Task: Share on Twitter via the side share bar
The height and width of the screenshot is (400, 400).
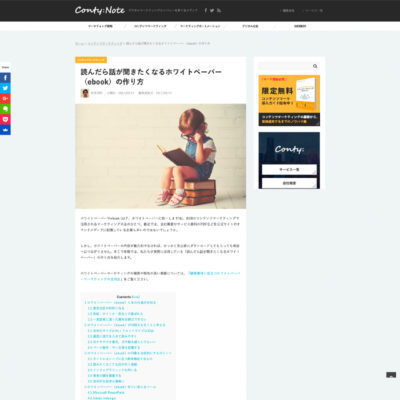Action: coord(5,88)
